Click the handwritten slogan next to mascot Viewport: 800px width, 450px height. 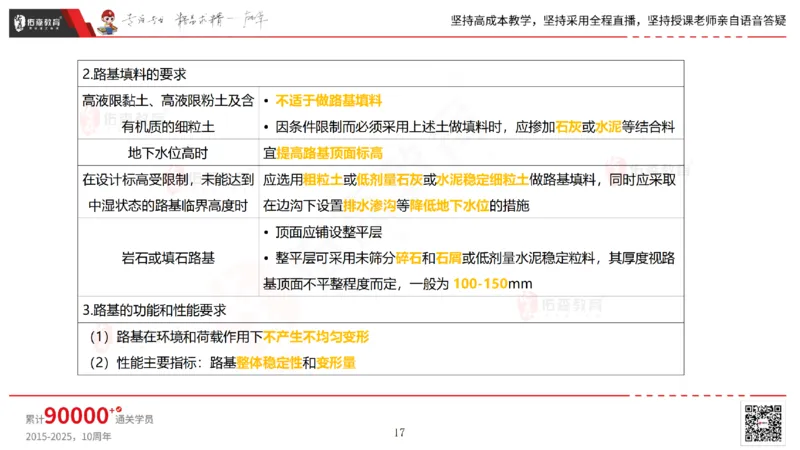pyautogui.click(x=195, y=20)
